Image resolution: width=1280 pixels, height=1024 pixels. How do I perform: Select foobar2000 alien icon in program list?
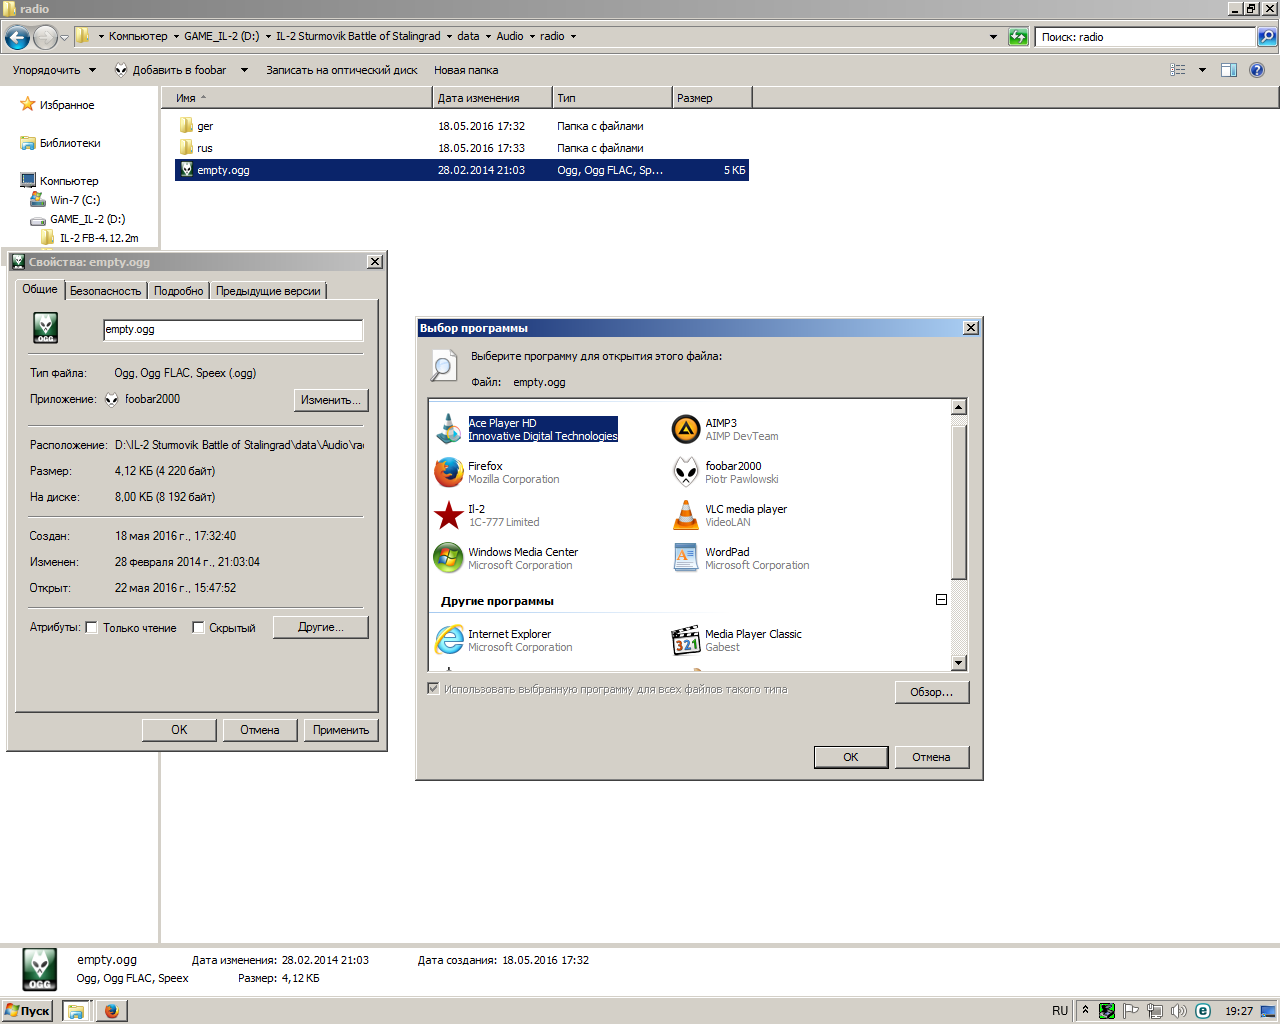(686, 472)
